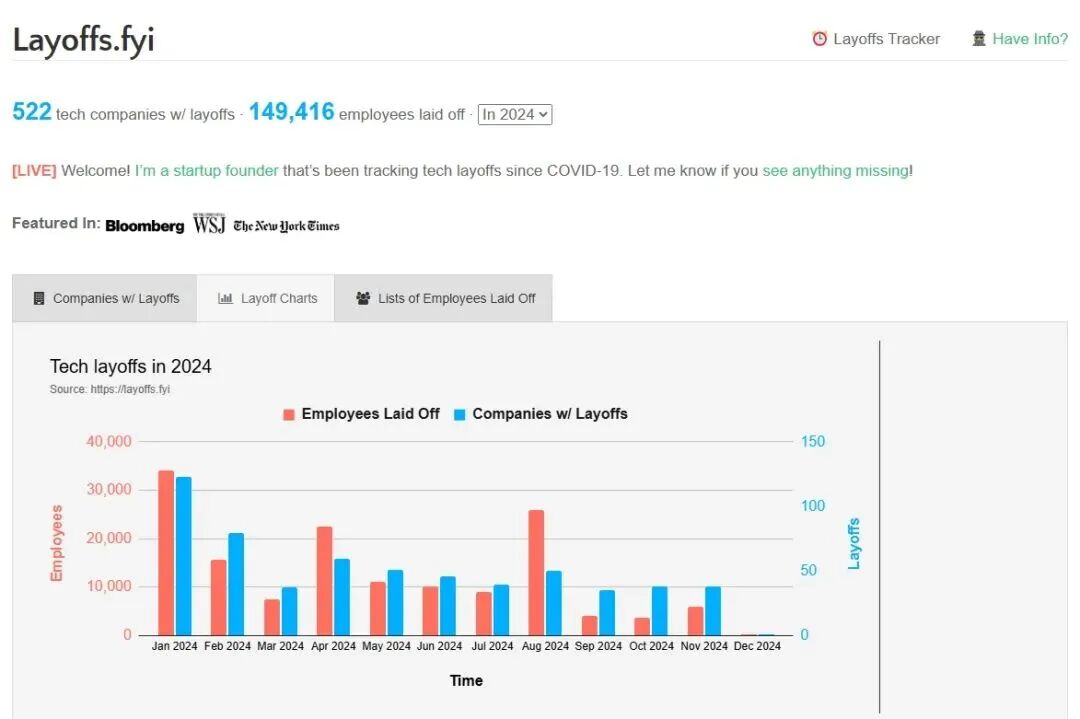
Task: Click the red Aug 2024 employees bar
Action: (537, 573)
